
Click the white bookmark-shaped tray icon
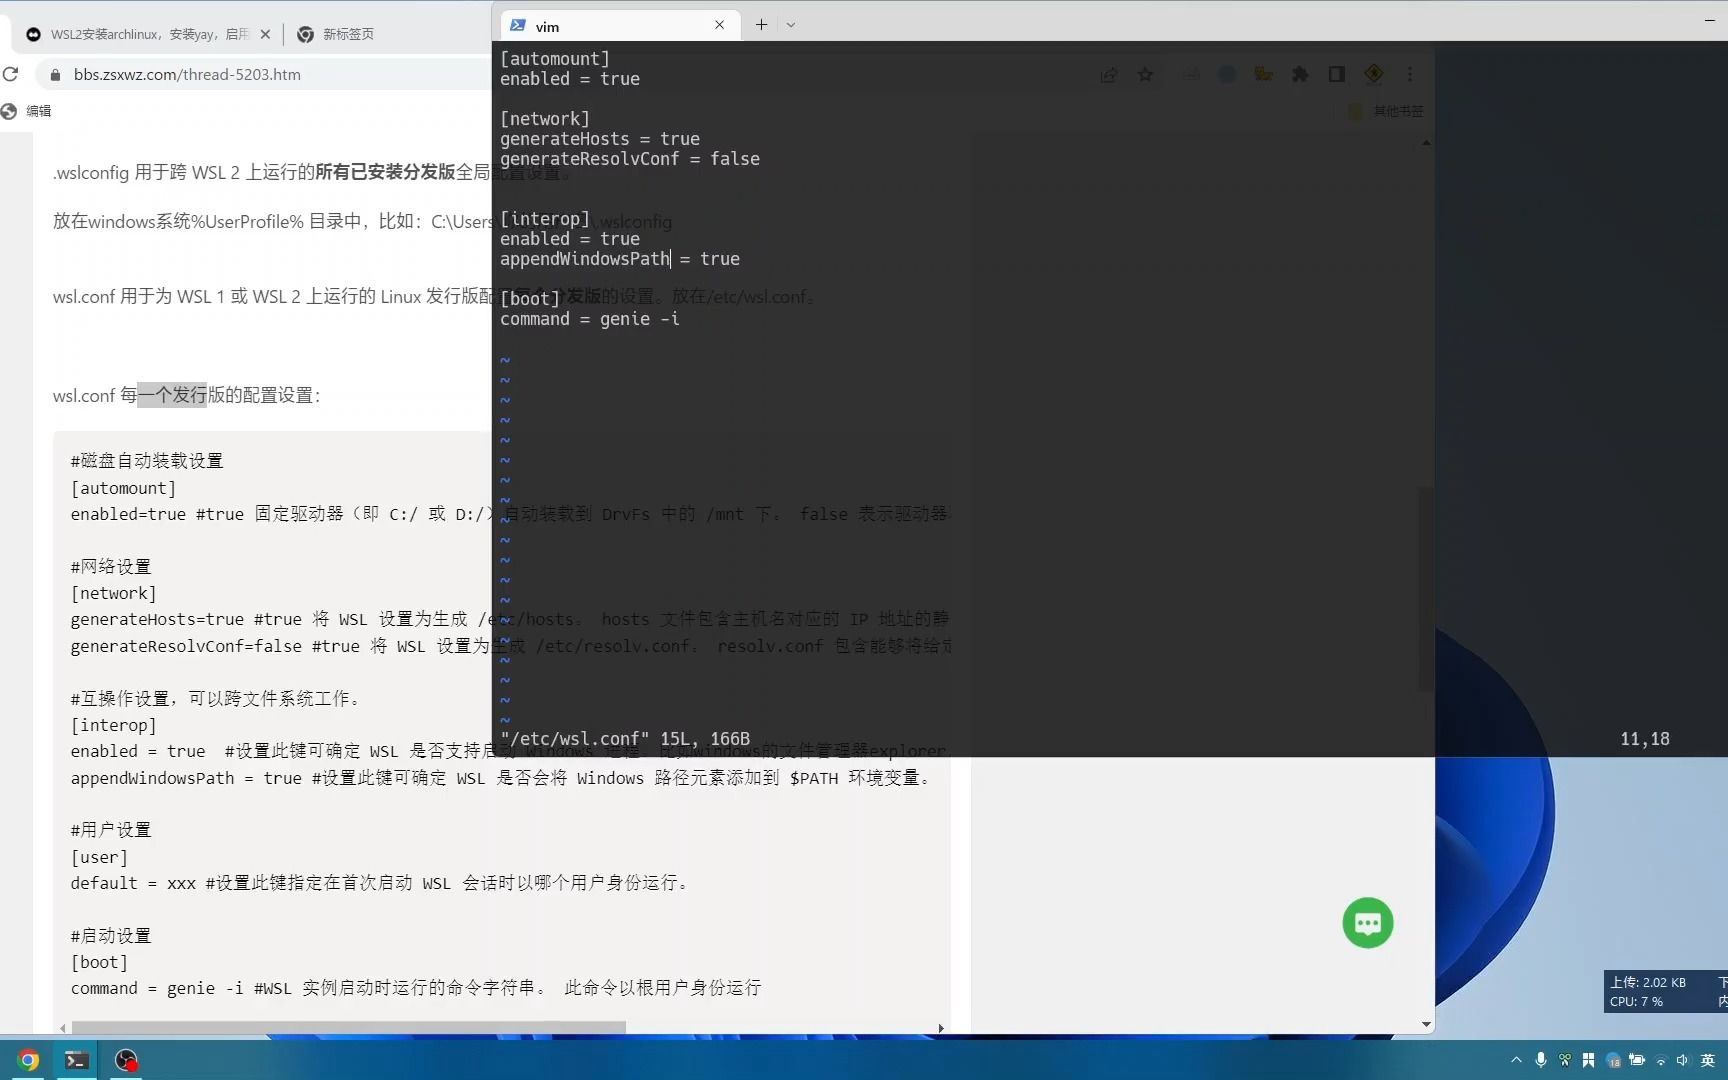(1589, 1060)
